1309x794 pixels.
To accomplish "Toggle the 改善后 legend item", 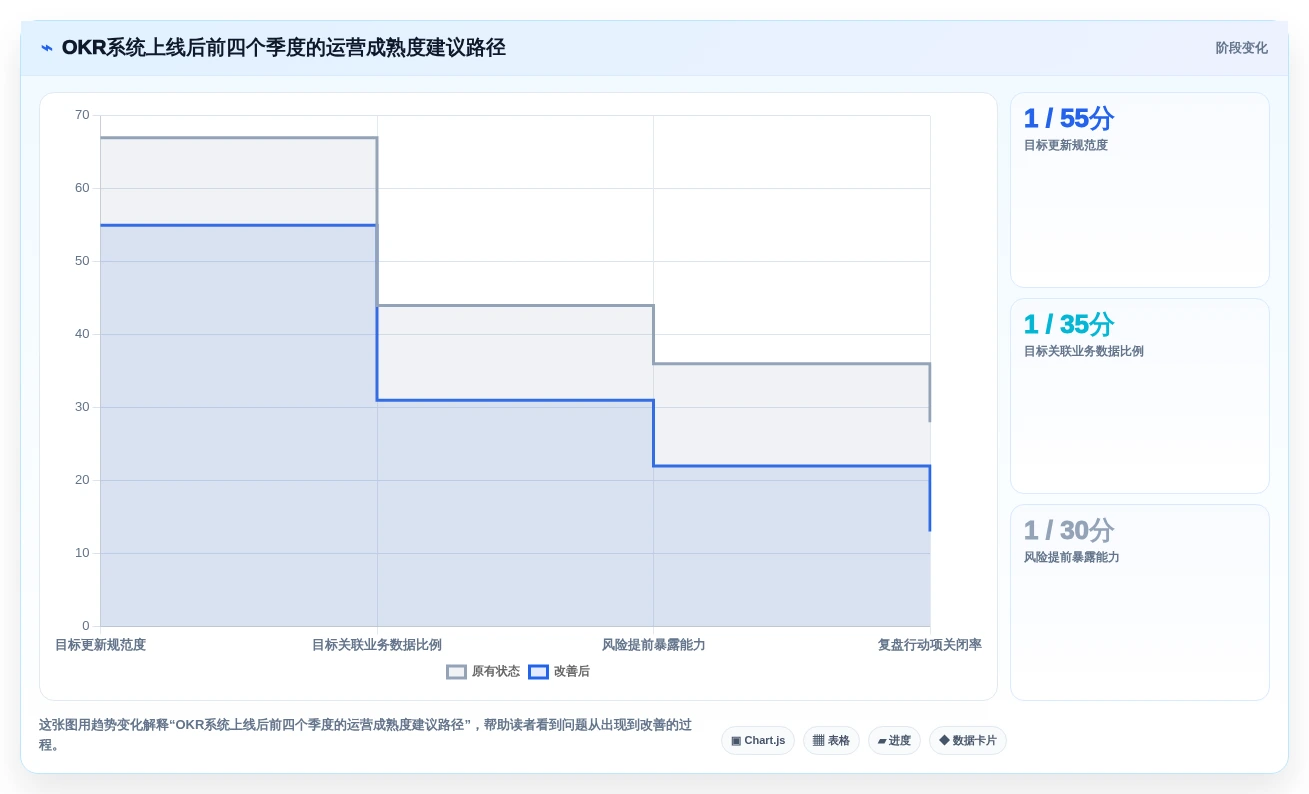I will [559, 672].
